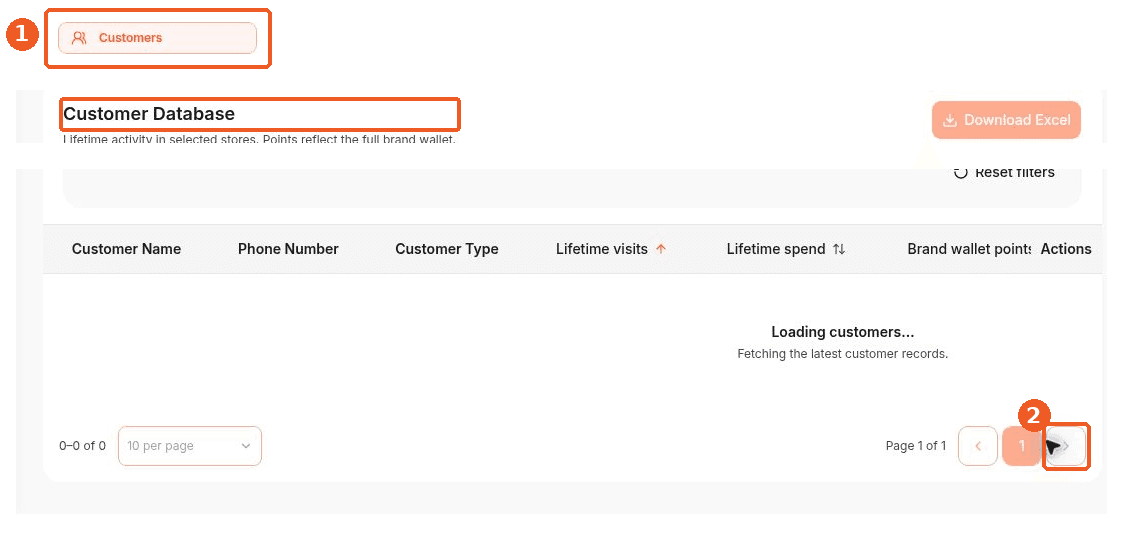Sort by Lifetime spend arrows icon

tap(839, 249)
